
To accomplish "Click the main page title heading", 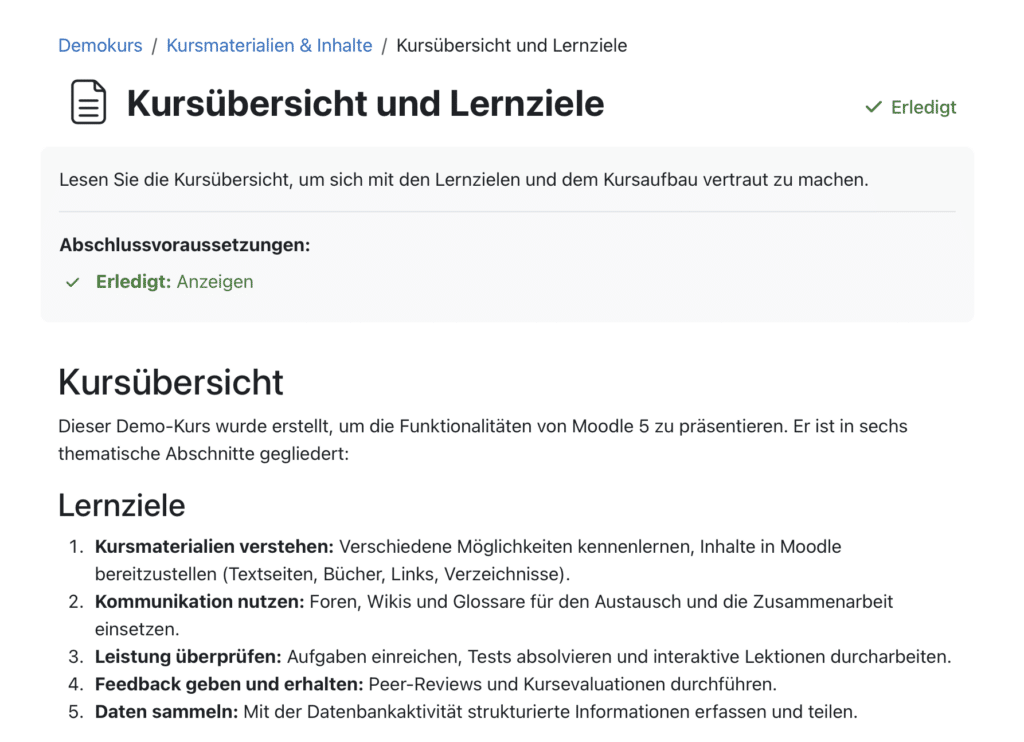I will 365,103.
